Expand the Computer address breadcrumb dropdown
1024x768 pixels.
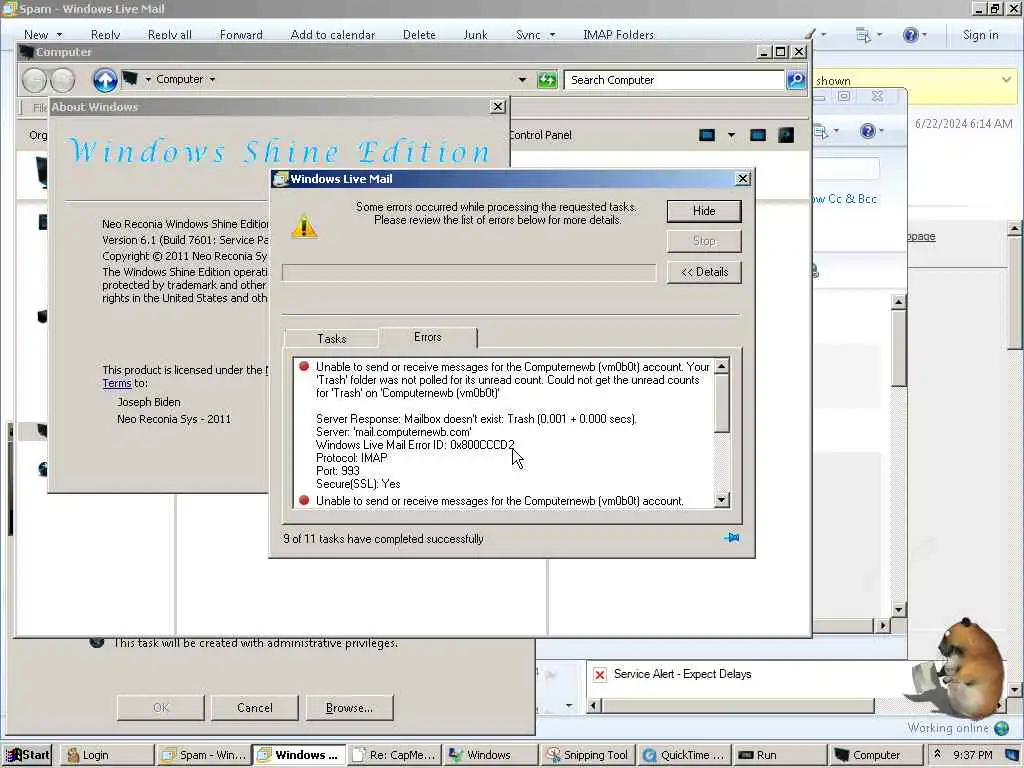click(212, 80)
